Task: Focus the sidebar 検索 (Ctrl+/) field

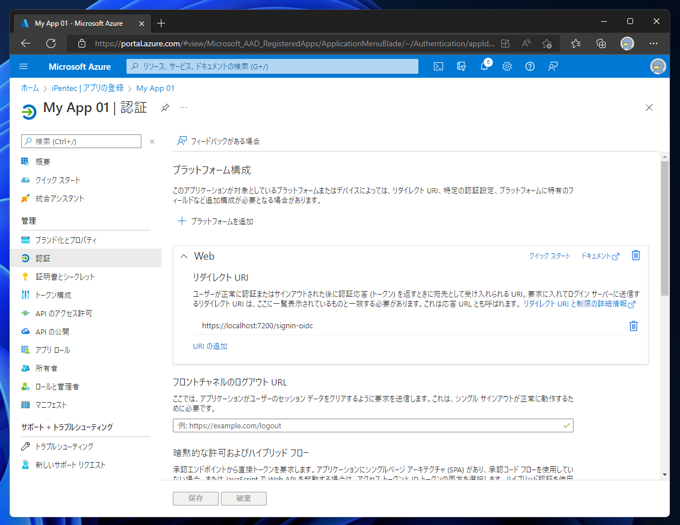Action: pos(81,141)
